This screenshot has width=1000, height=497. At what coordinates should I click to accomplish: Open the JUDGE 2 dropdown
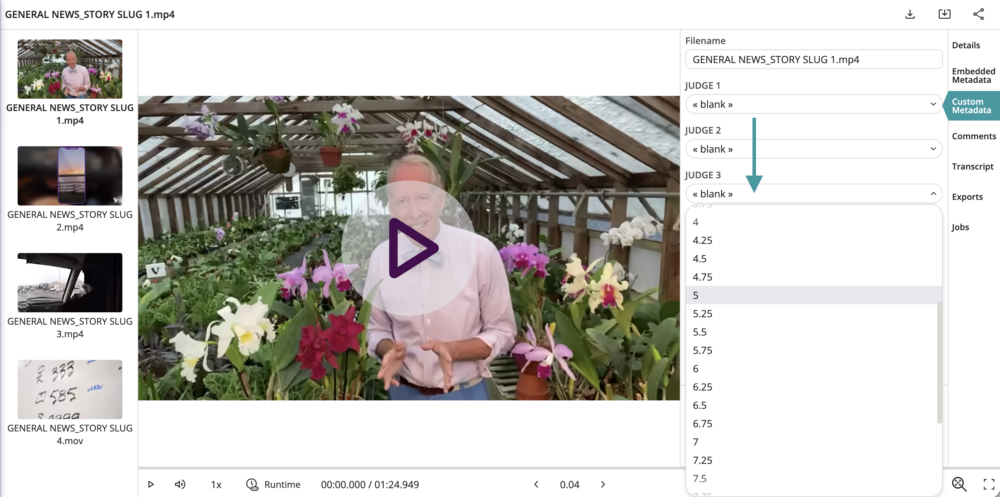813,149
